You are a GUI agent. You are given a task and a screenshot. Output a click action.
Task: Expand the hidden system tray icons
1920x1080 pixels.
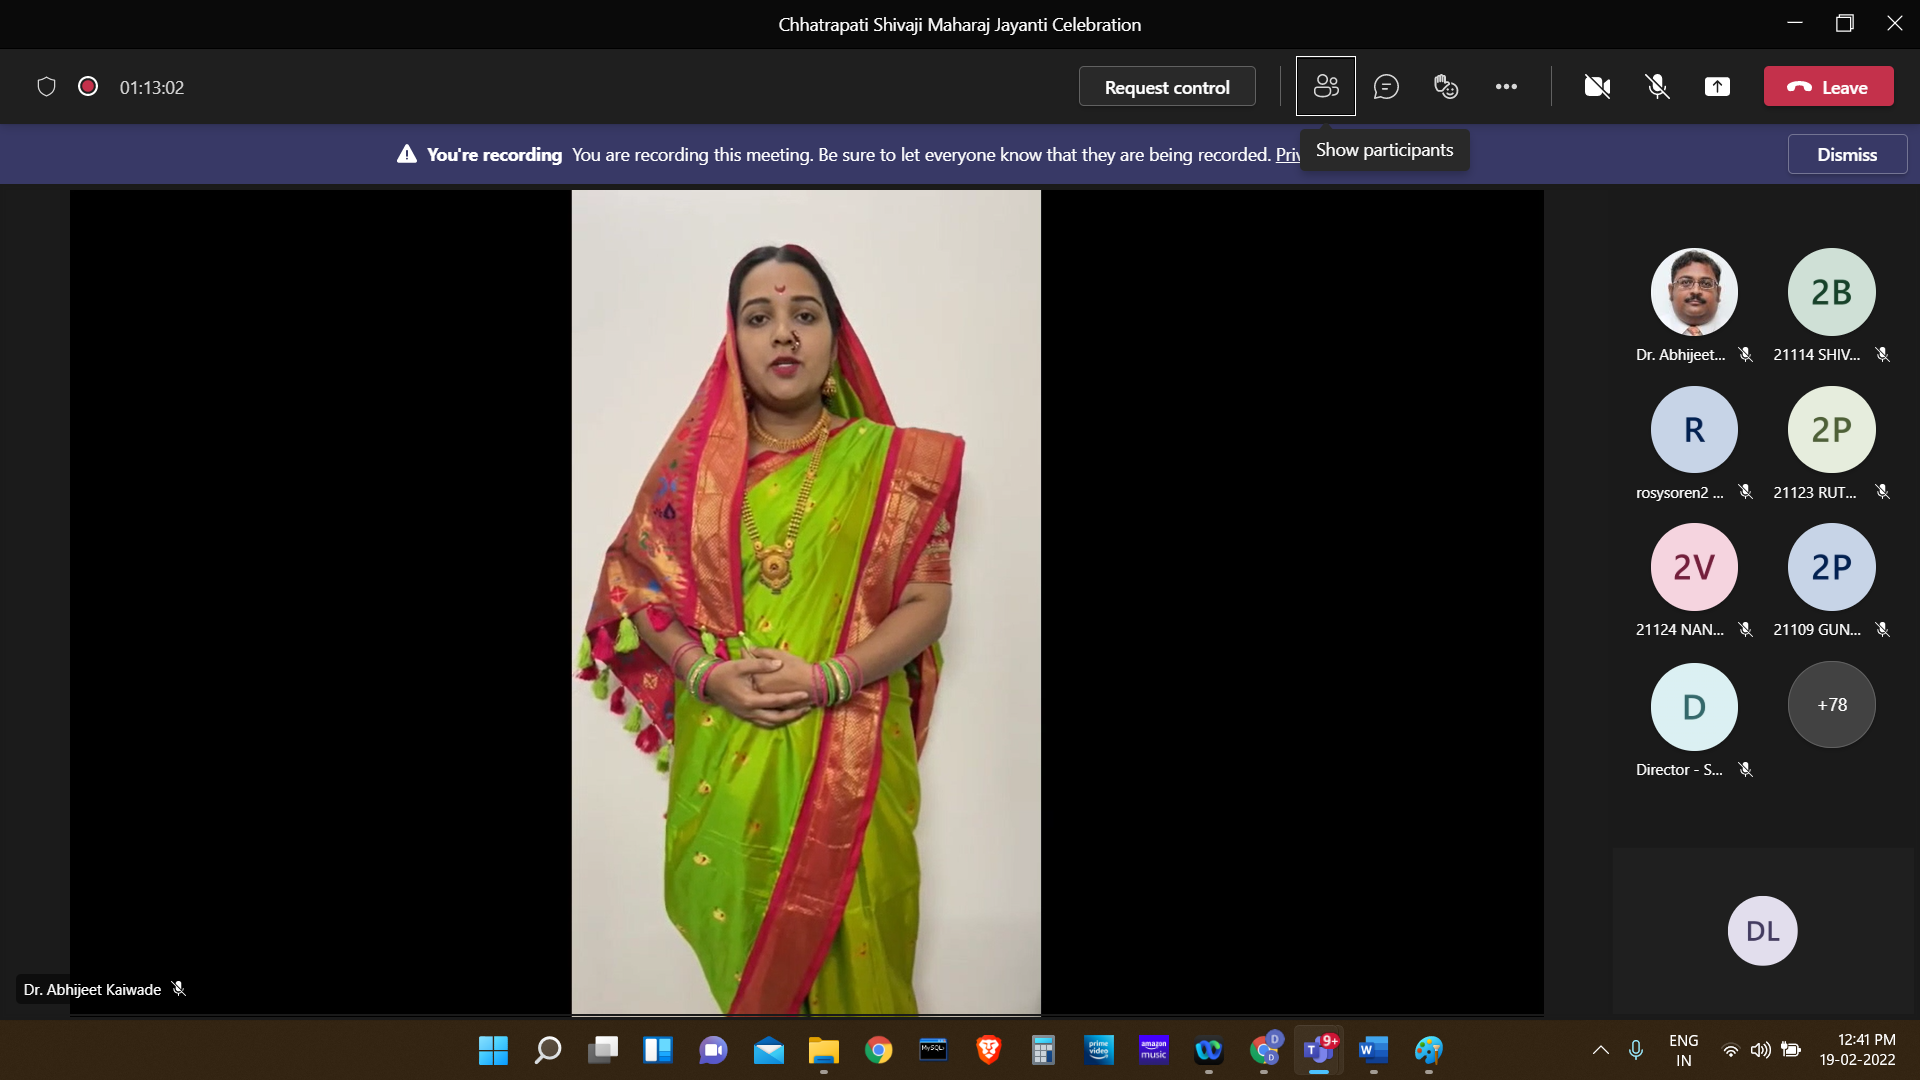pyautogui.click(x=1600, y=1050)
